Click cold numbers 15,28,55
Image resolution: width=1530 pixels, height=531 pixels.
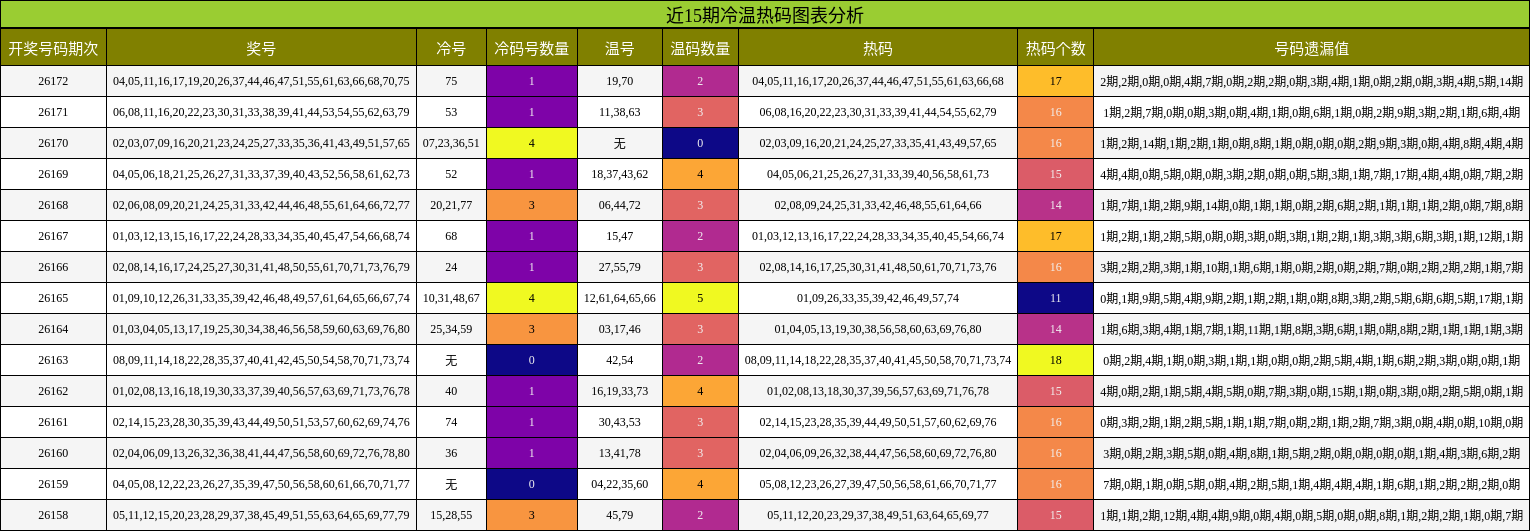[x=451, y=515]
